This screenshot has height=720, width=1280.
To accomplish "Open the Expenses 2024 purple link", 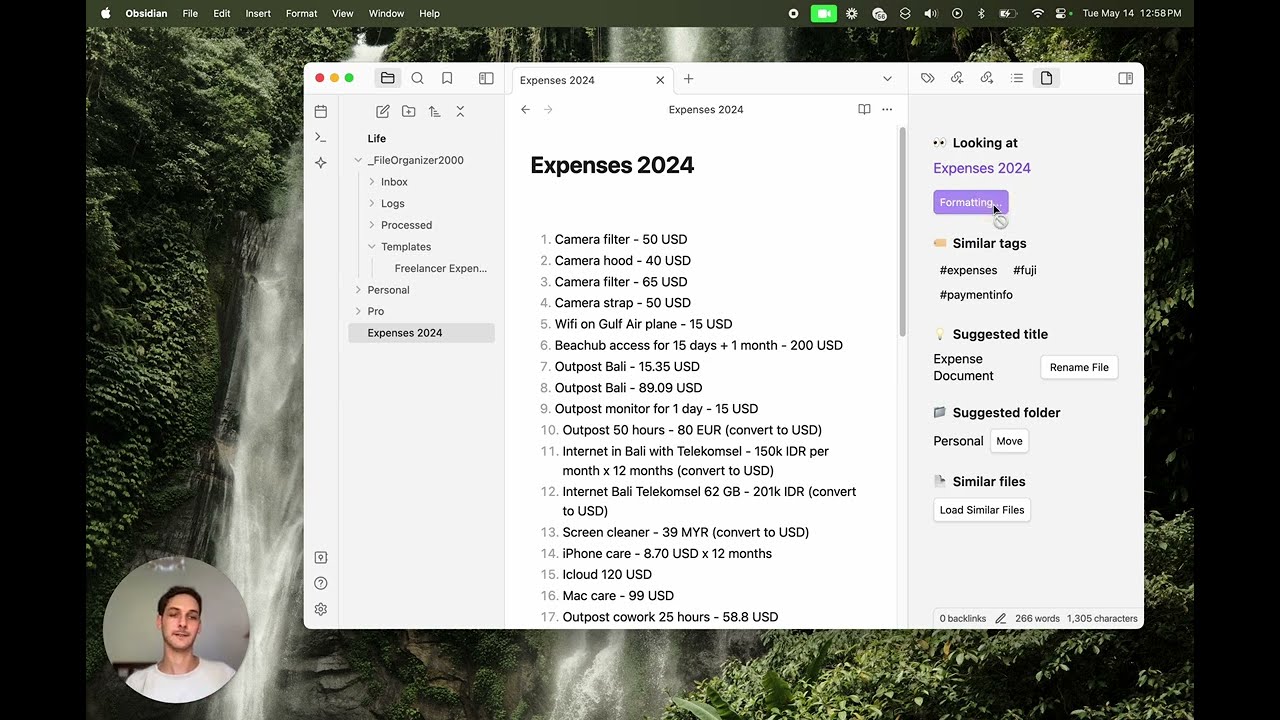I will (982, 168).
